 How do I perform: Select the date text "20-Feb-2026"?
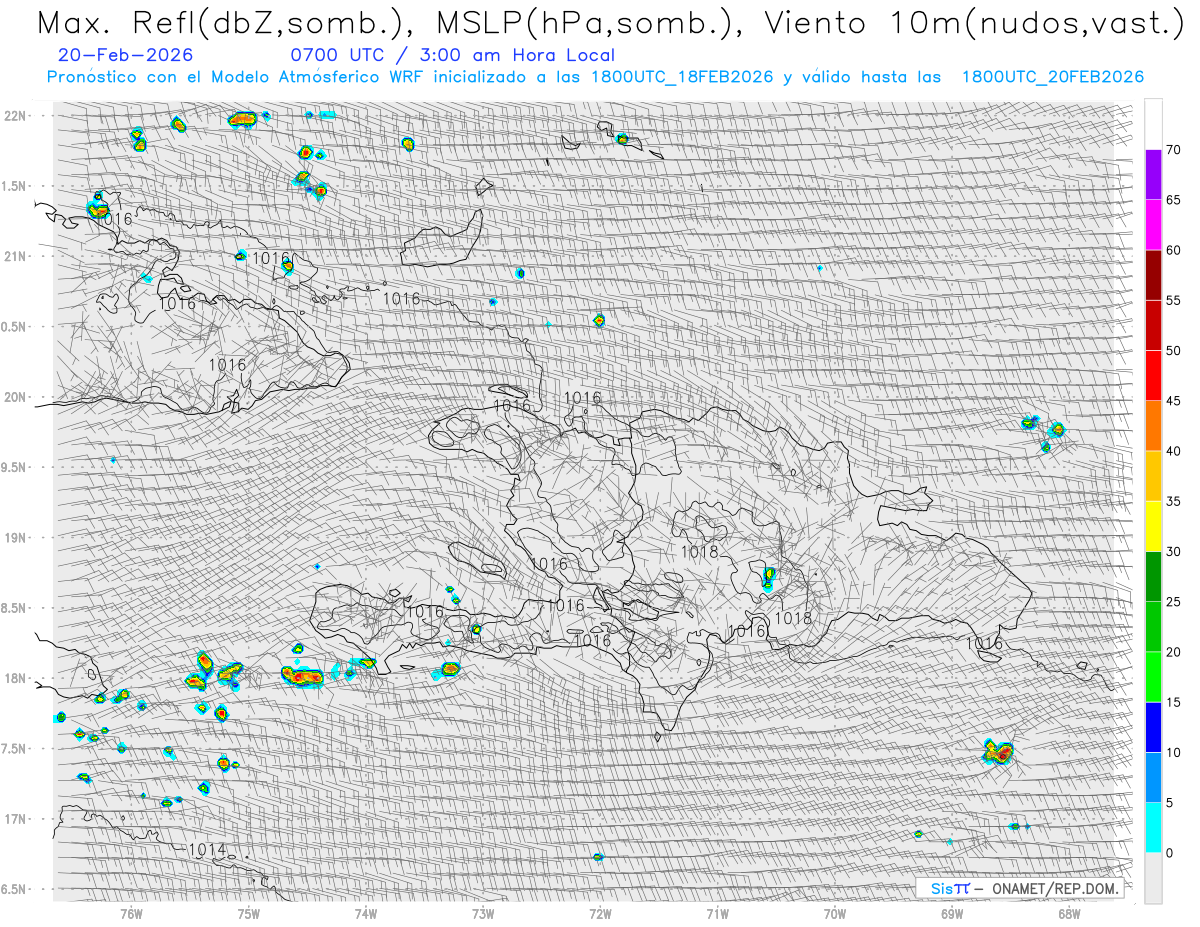[x=126, y=55]
